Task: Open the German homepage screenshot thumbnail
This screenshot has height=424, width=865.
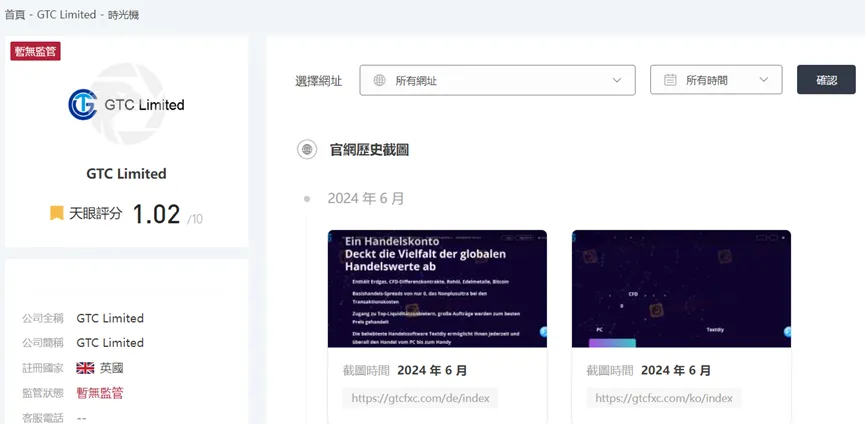Action: 437,289
